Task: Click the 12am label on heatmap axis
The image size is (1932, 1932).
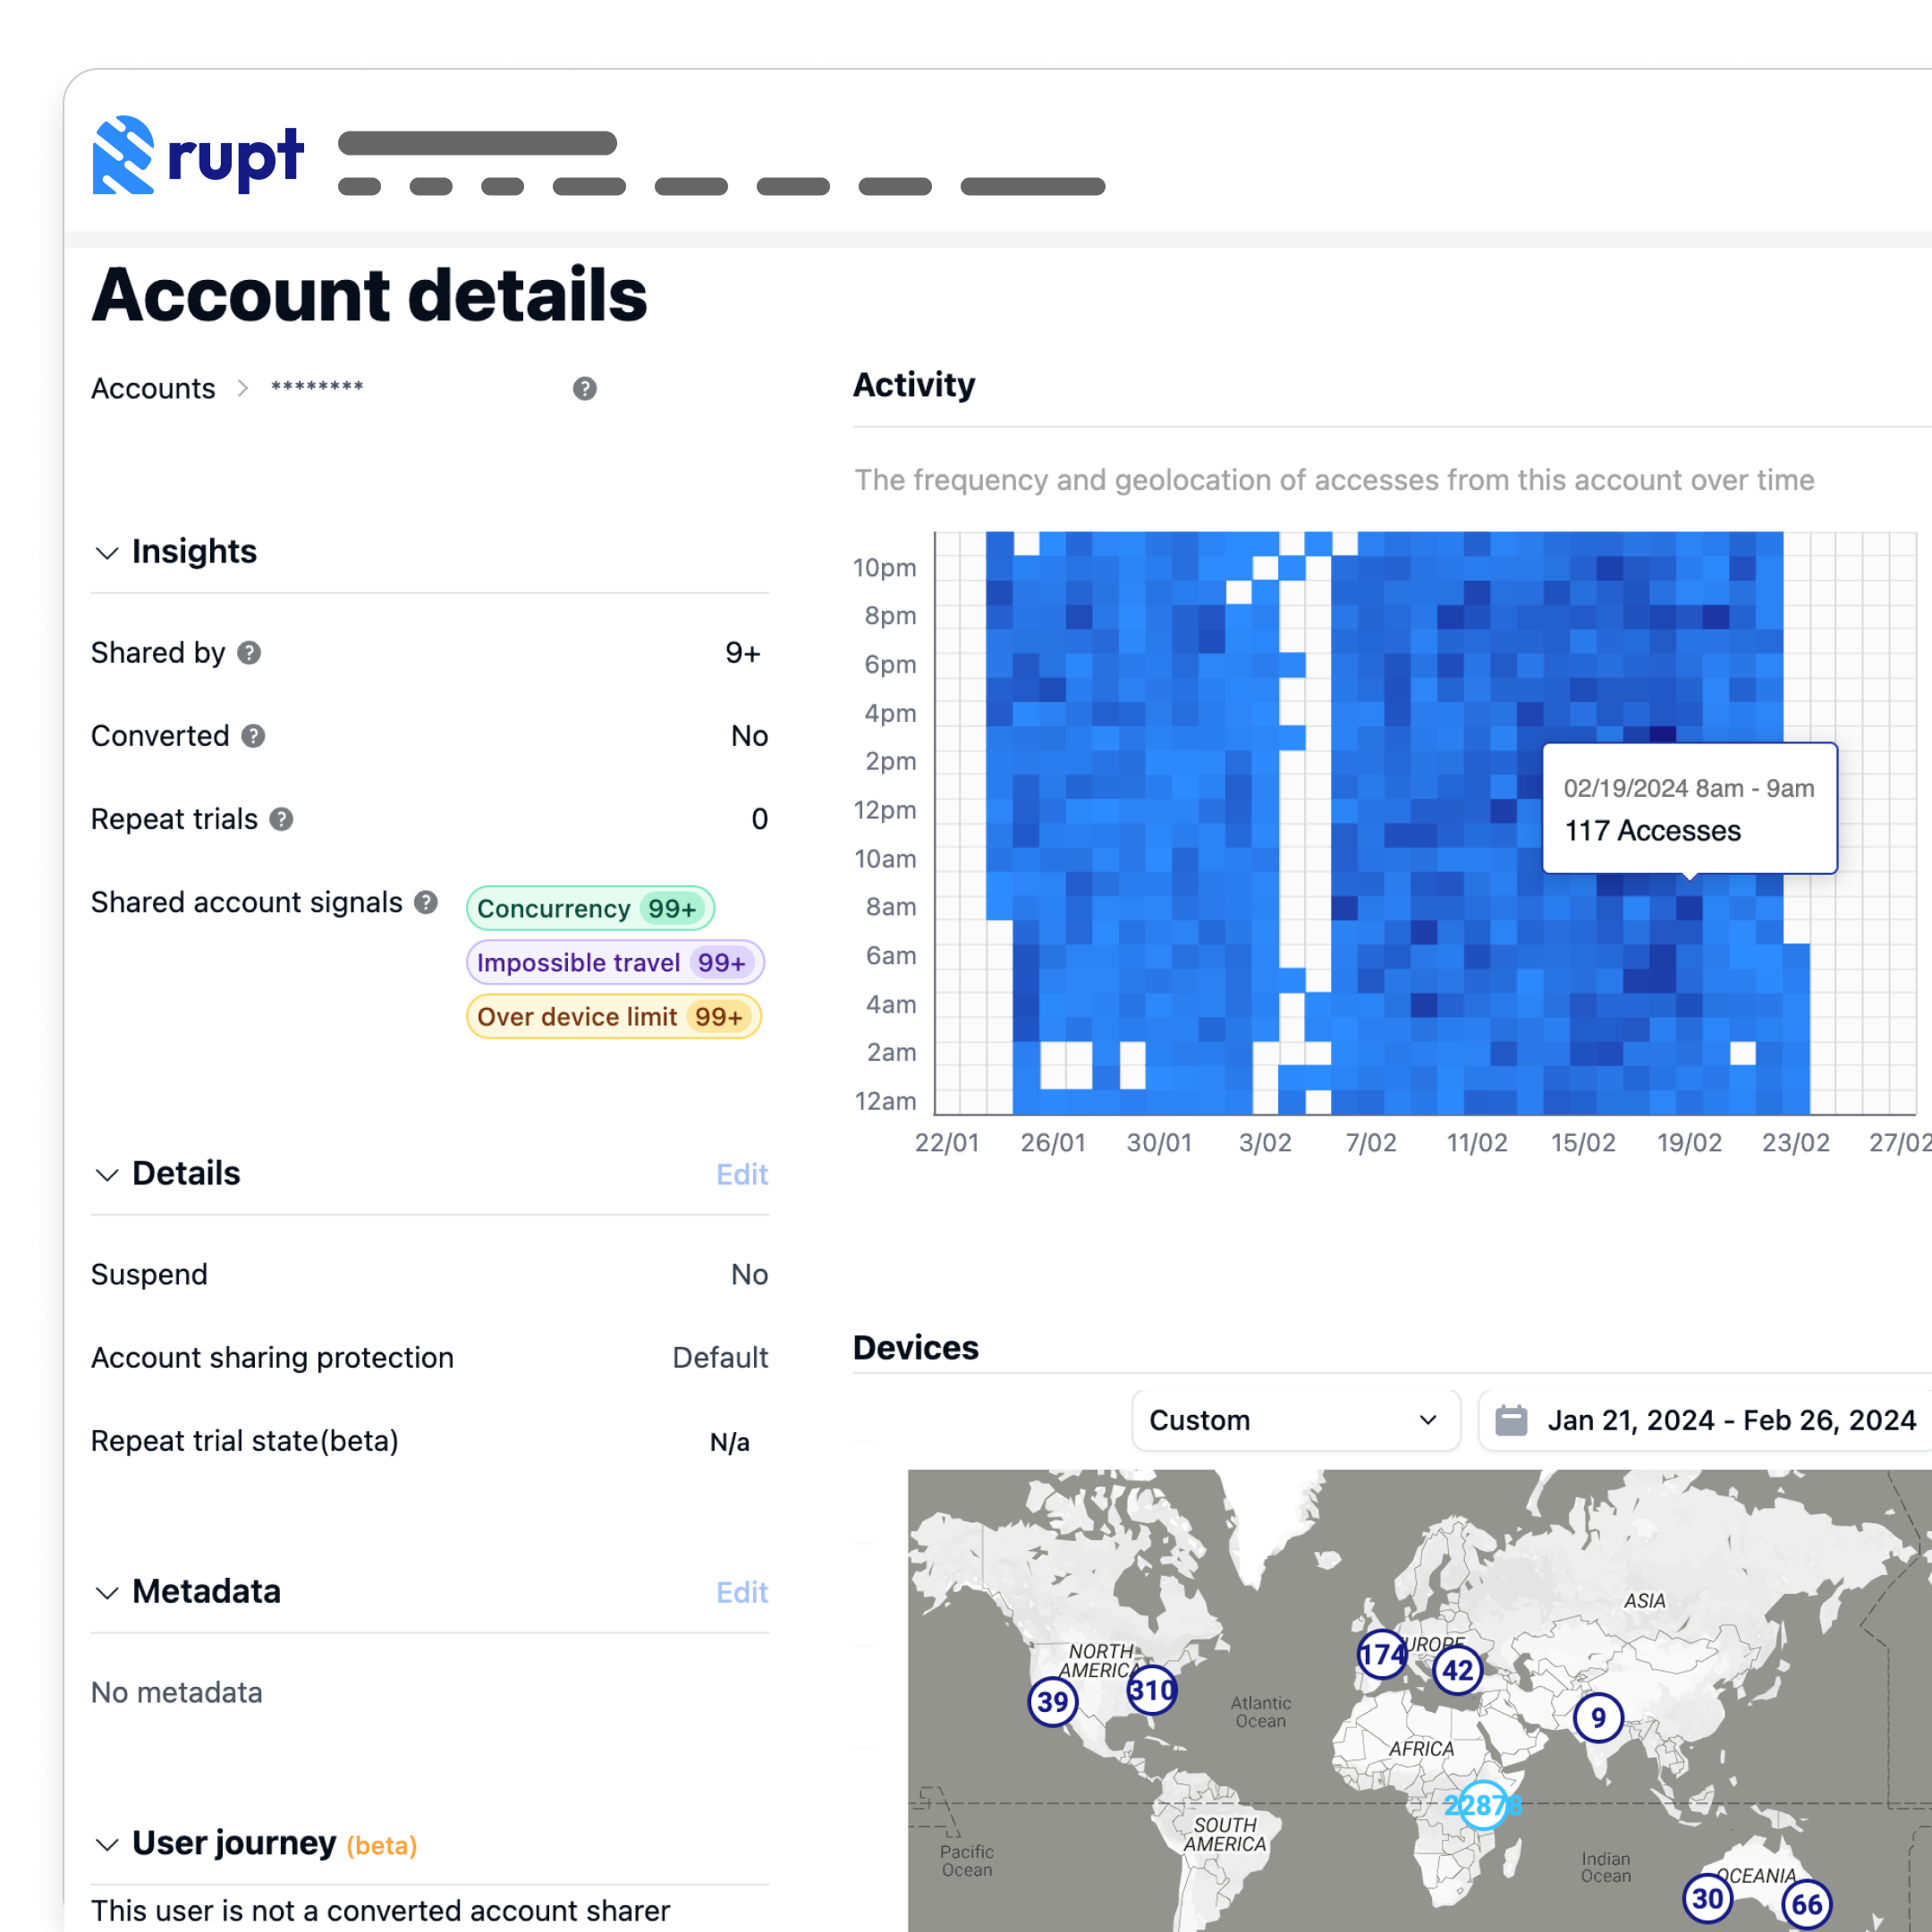Action: pos(886,1100)
